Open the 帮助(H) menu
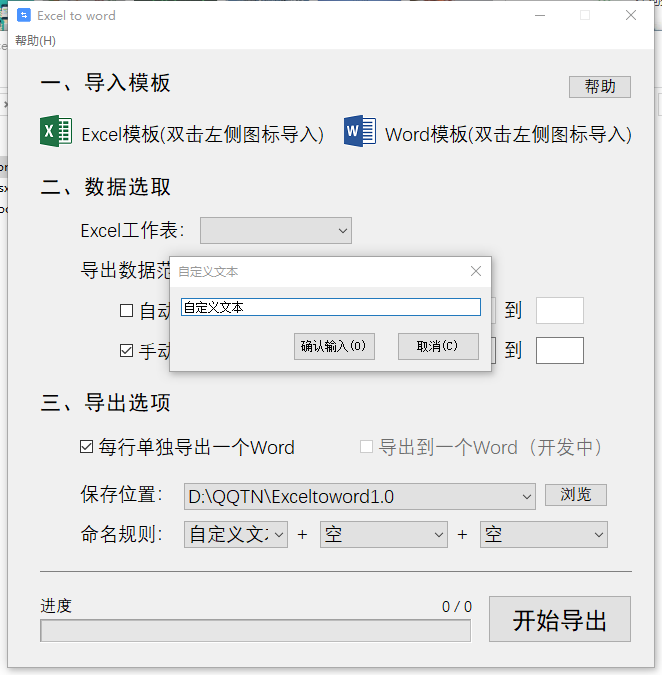 point(35,40)
